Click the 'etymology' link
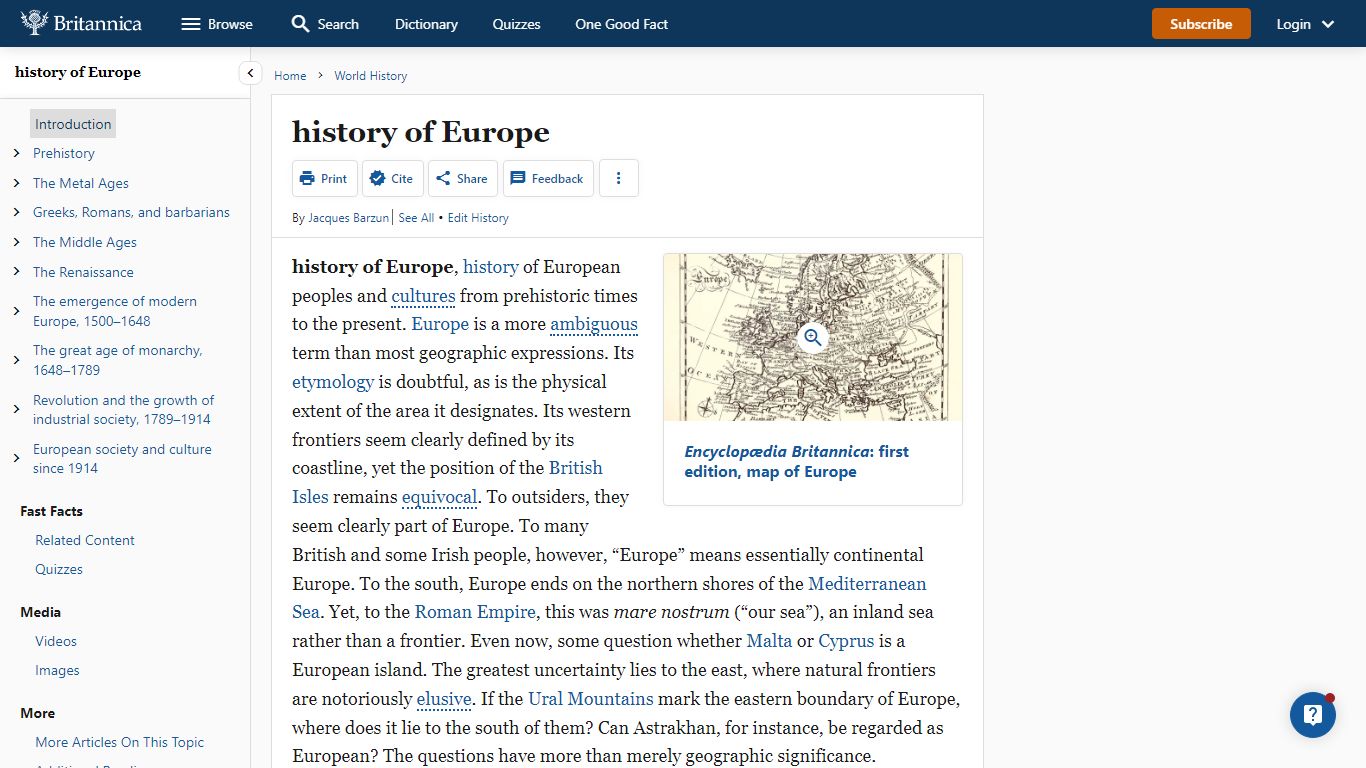Screen dimensions: 1366x768 point(333,382)
